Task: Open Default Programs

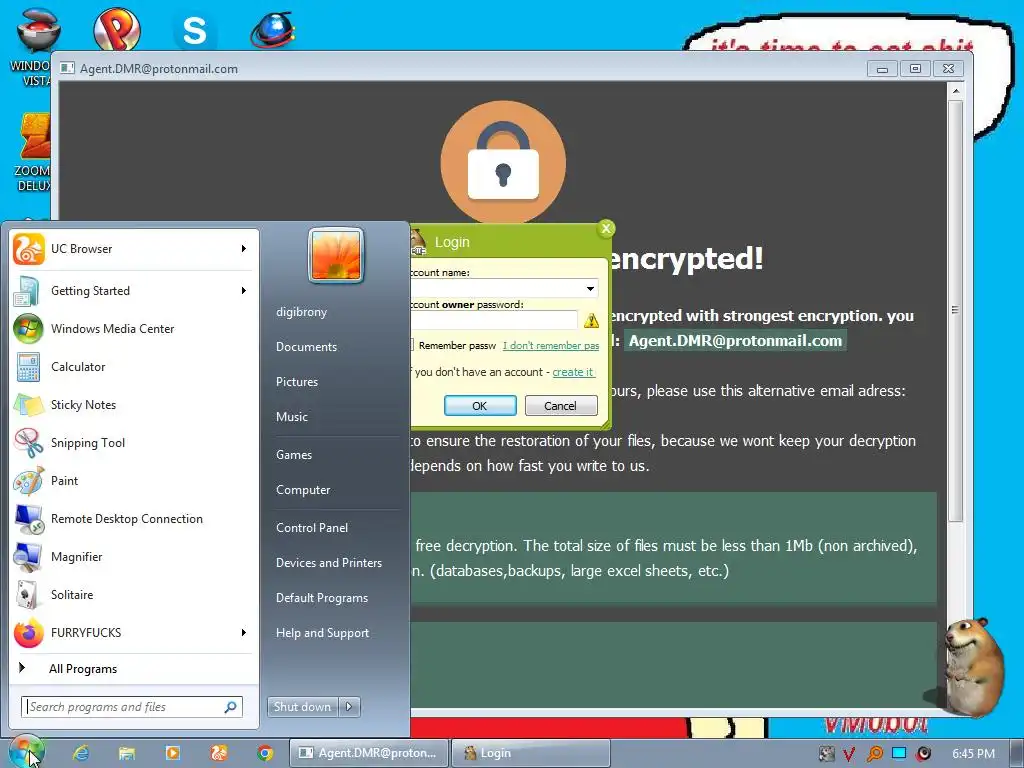Action: [322, 598]
